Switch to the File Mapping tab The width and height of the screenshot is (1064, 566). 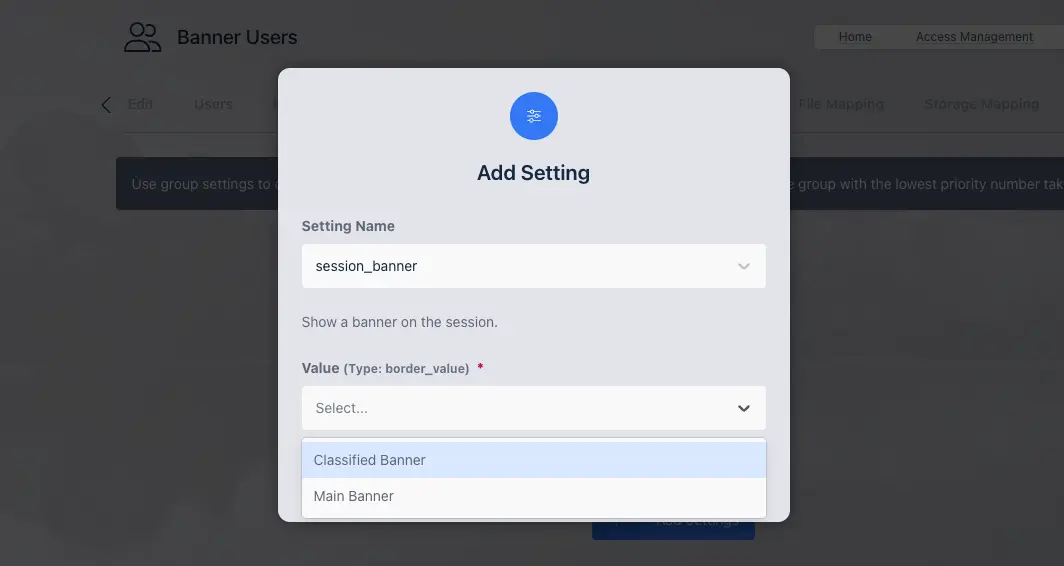[x=841, y=104]
